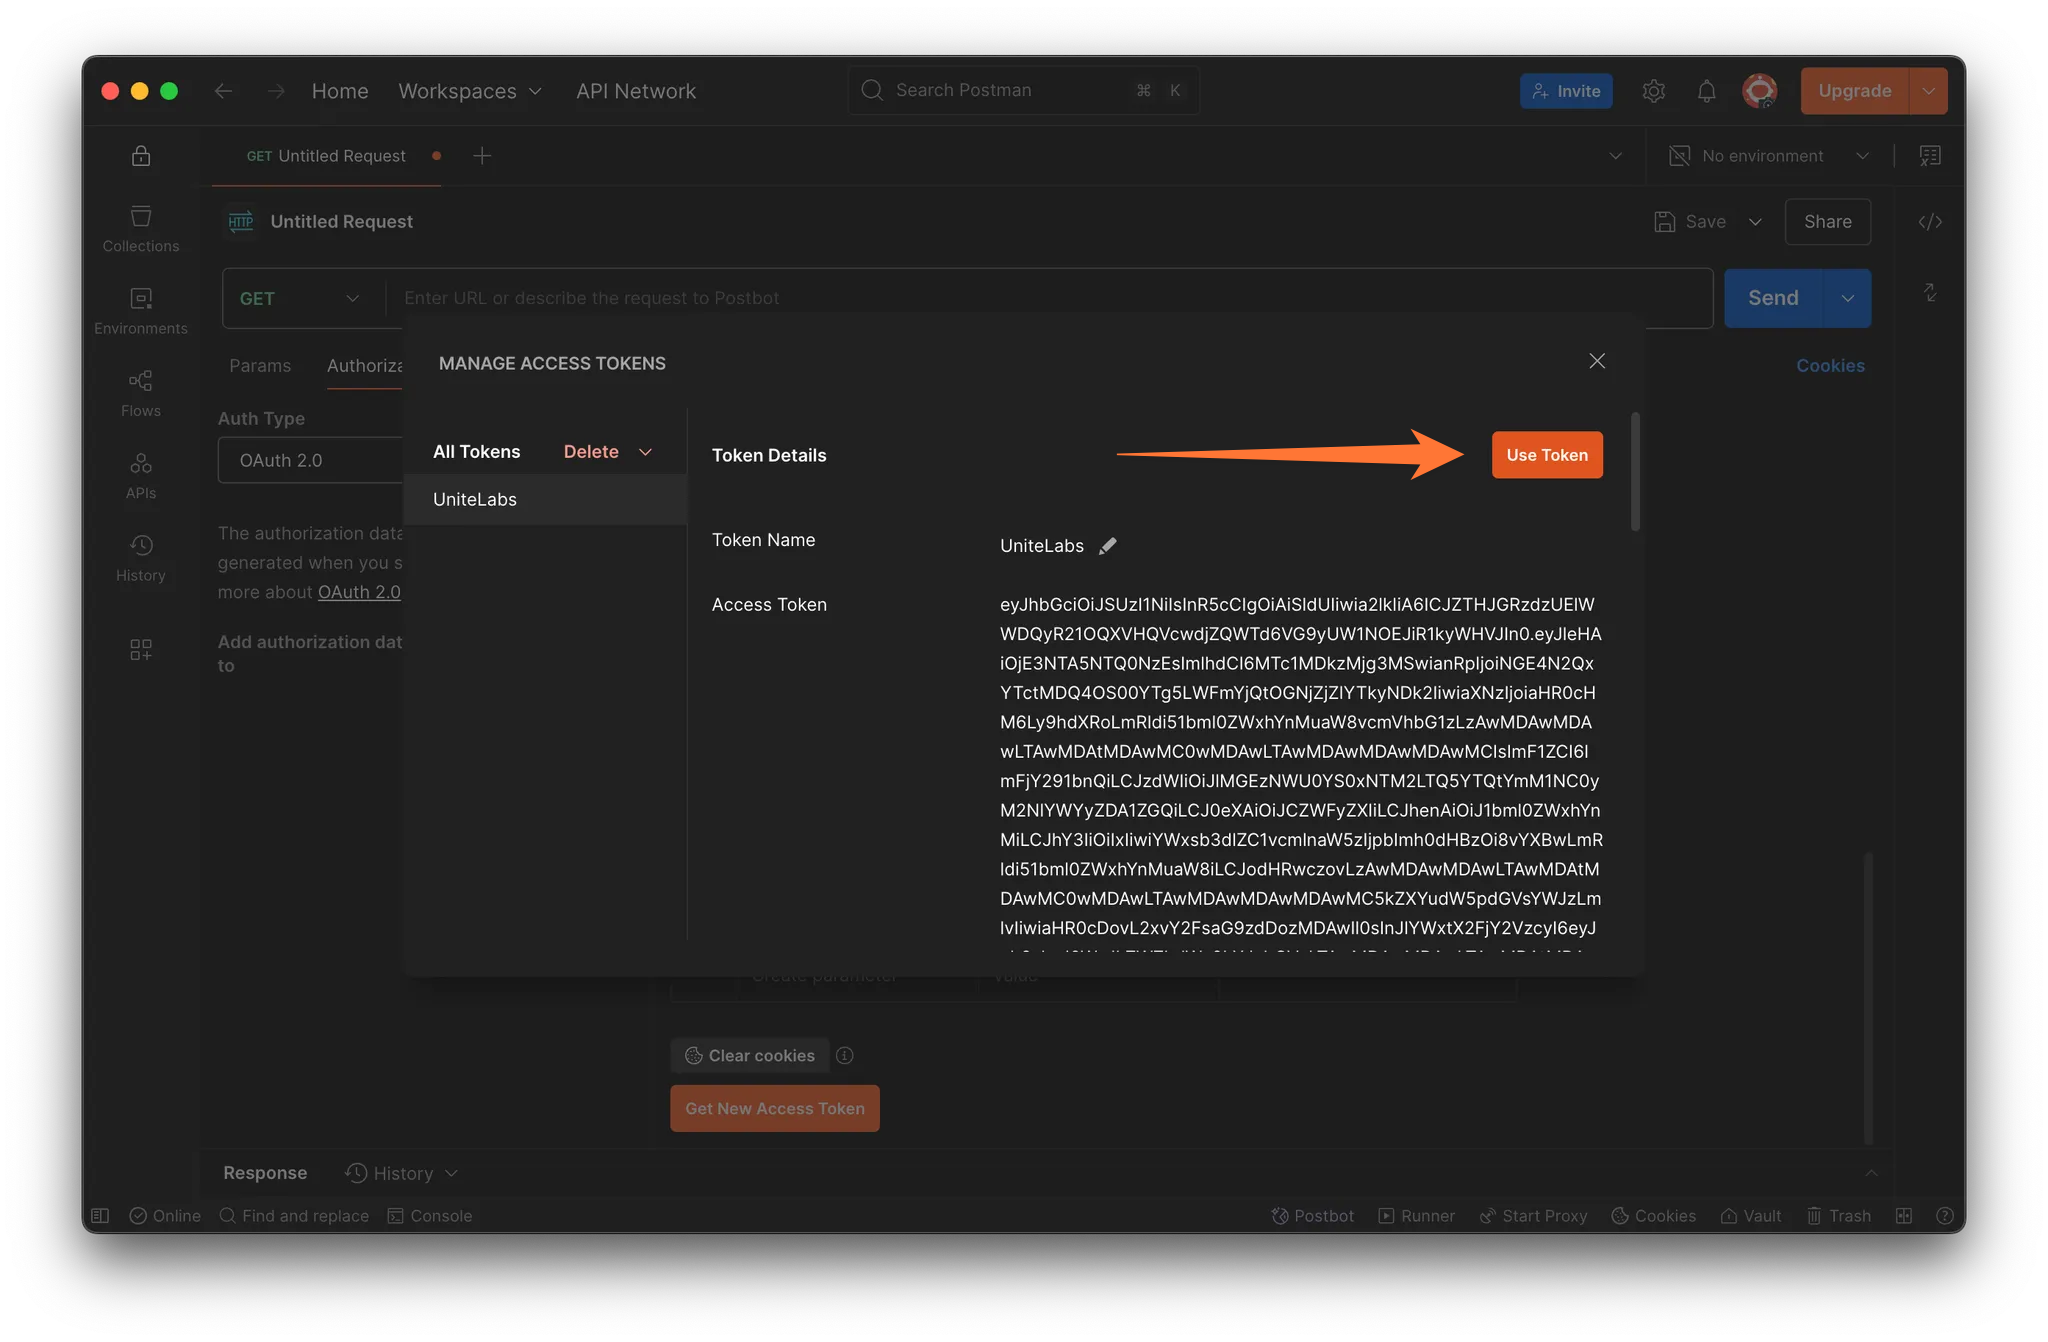Click the Upgrade button
Screen dimensions: 2048x1342
pyautogui.click(x=1854, y=91)
